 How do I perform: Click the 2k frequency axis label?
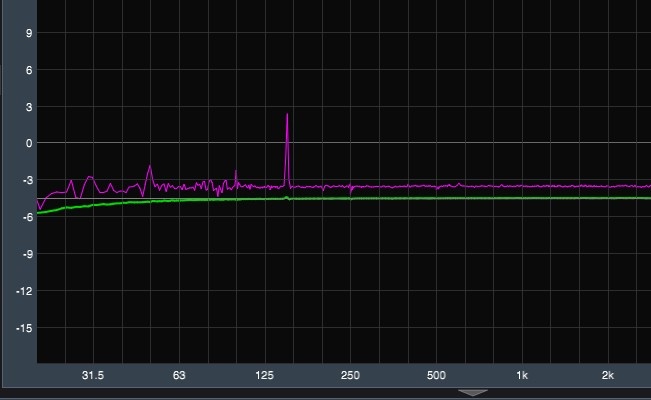pyautogui.click(x=608, y=376)
